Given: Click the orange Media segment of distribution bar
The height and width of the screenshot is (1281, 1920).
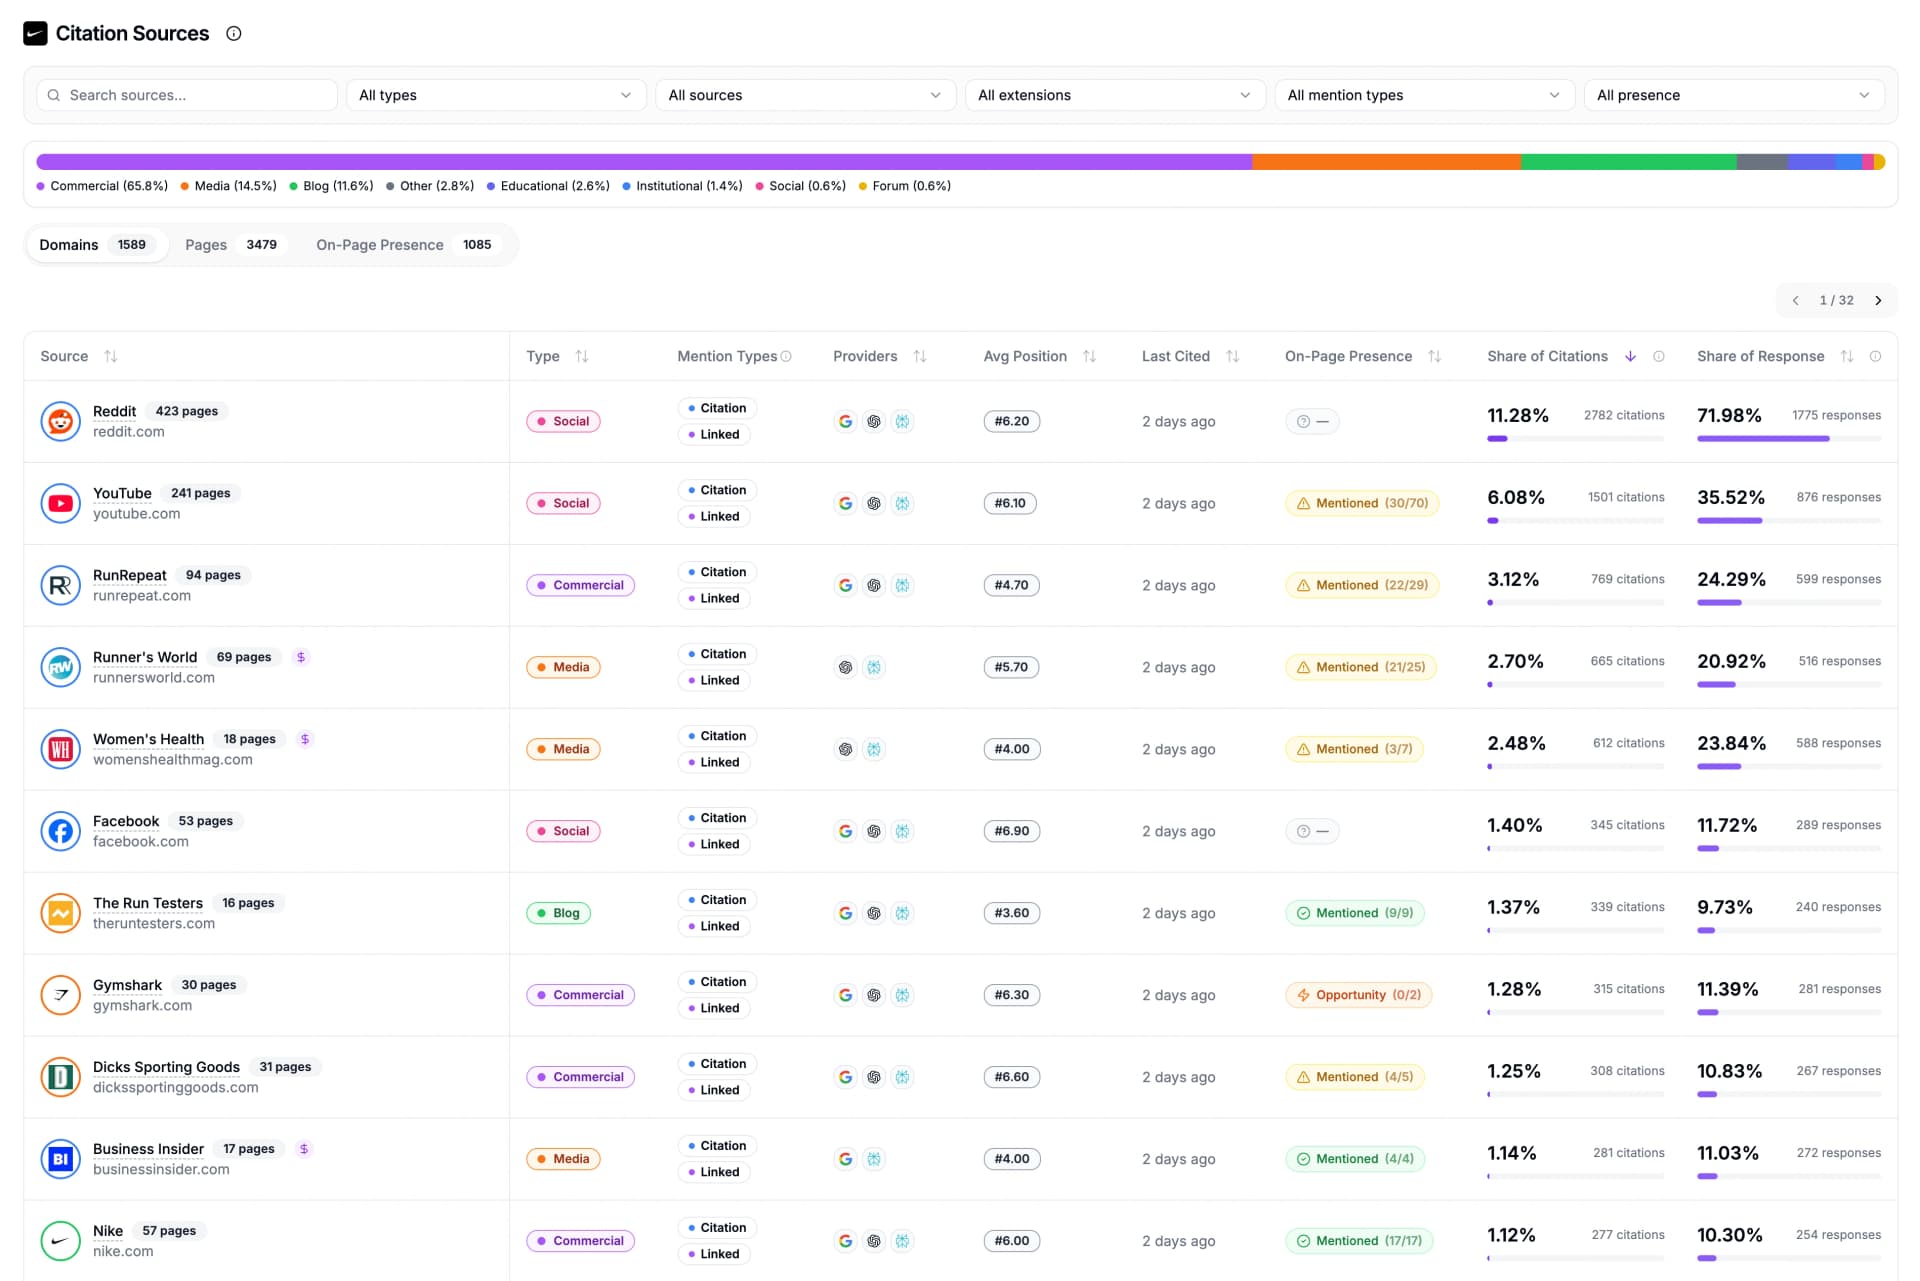Looking at the screenshot, I should [1386, 162].
